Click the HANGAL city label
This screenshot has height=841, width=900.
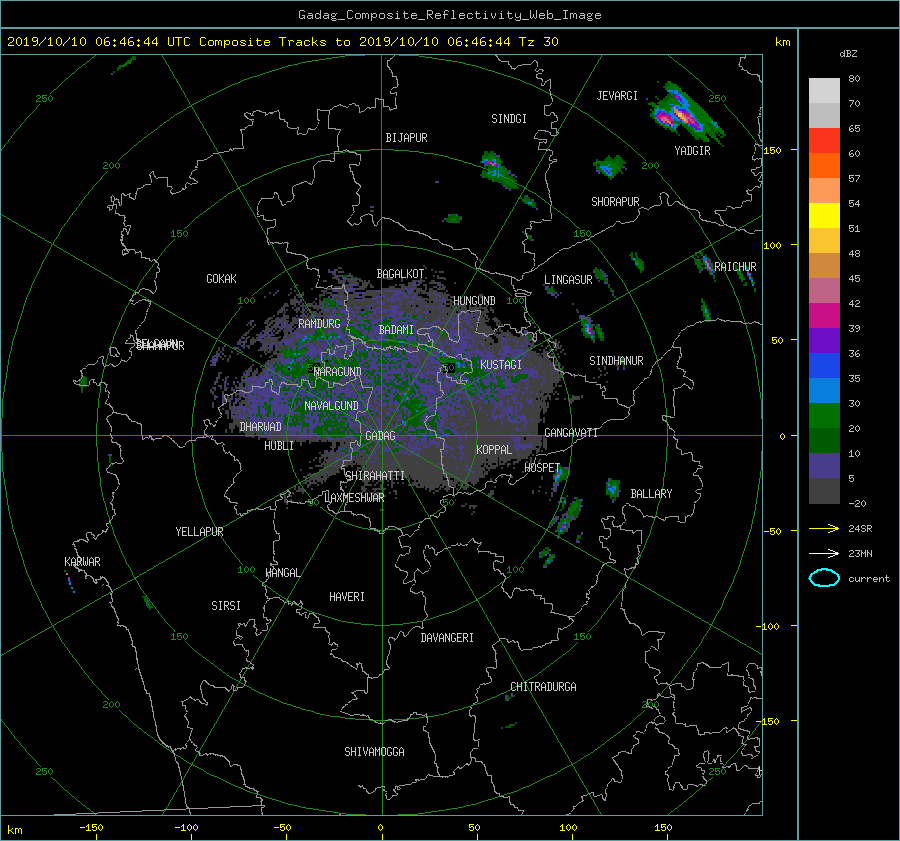coord(283,573)
